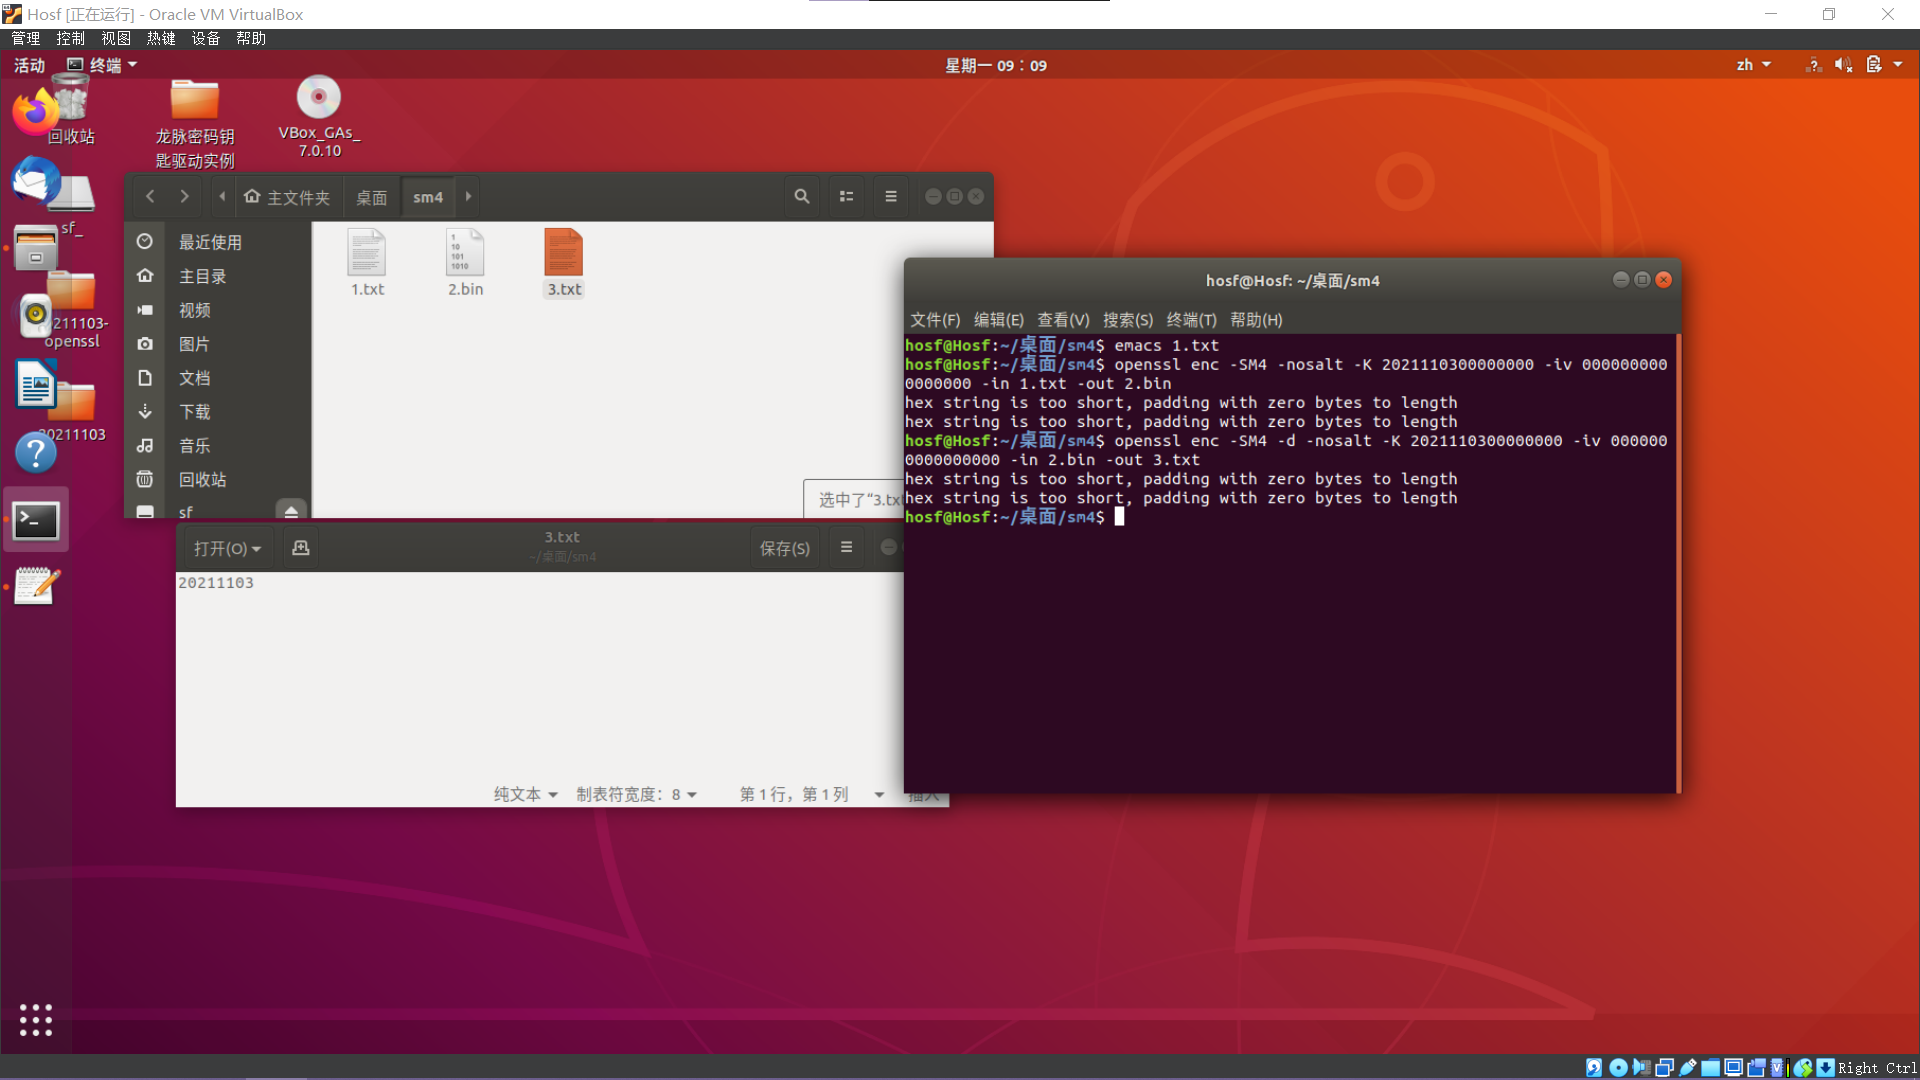
Task: Open the 打开(O) dropdown in text editor
Action: [227, 548]
